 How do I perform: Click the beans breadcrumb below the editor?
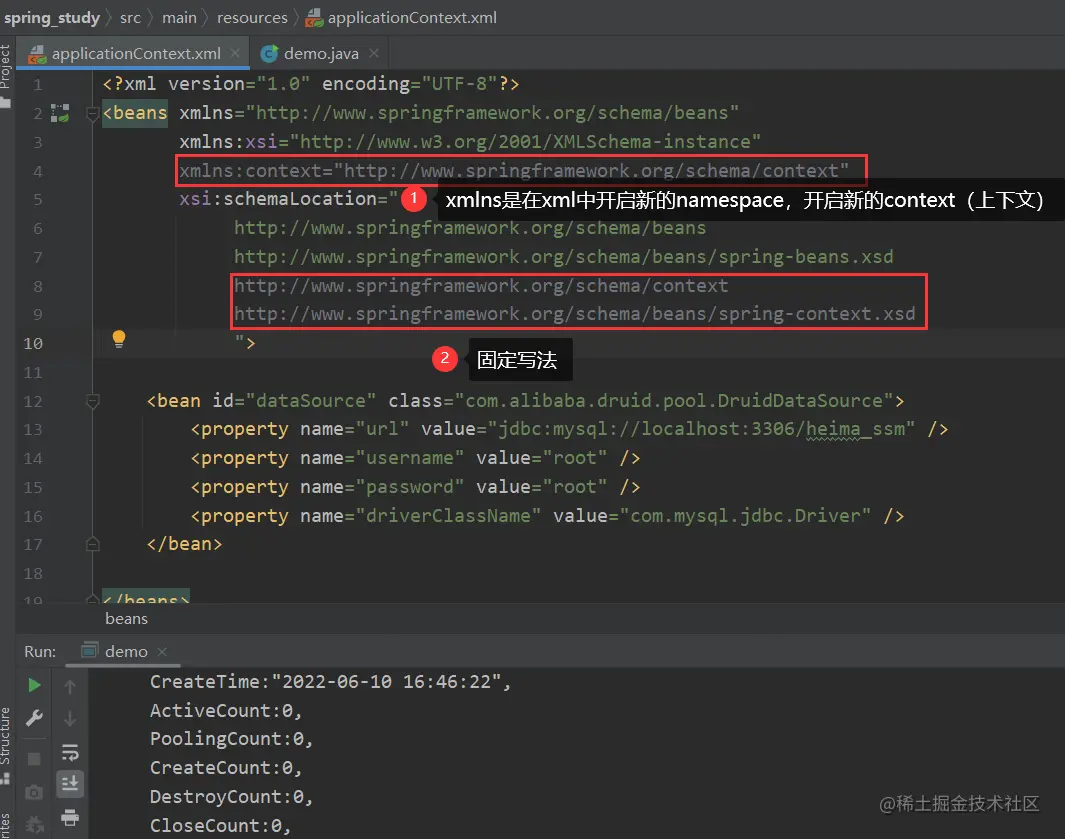pos(126,619)
